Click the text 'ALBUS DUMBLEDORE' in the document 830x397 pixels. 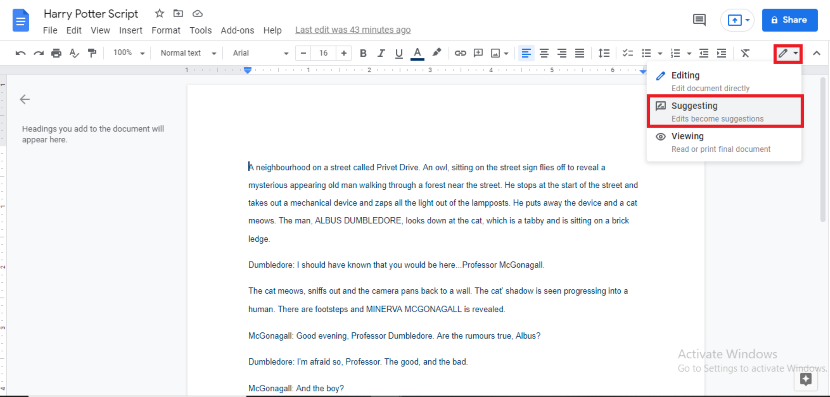click(359, 221)
